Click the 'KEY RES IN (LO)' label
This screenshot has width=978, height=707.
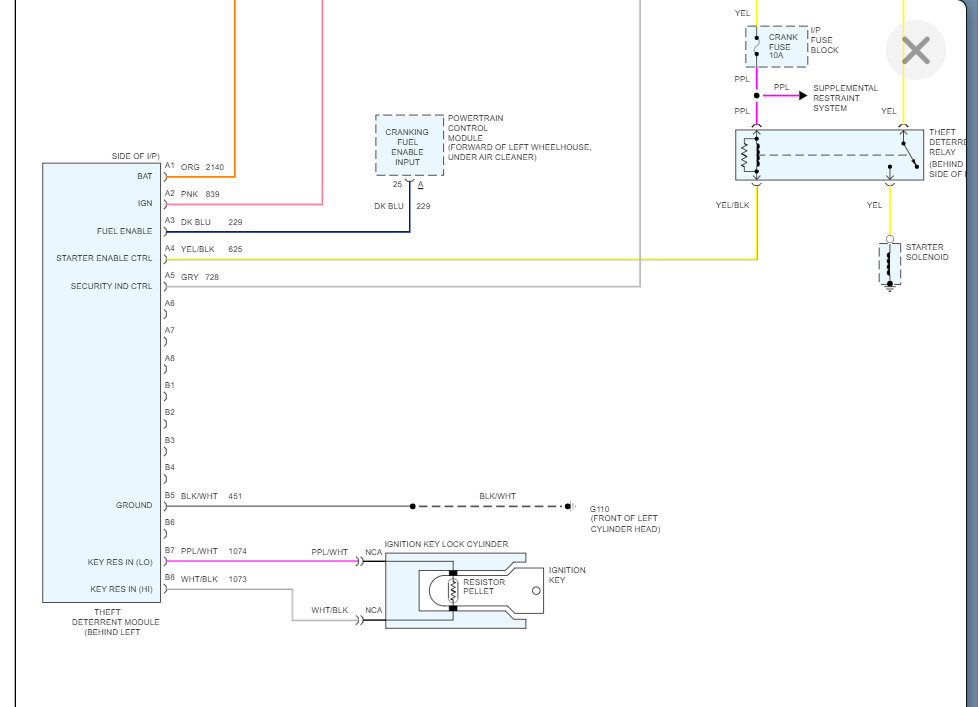pyautogui.click(x=120, y=562)
